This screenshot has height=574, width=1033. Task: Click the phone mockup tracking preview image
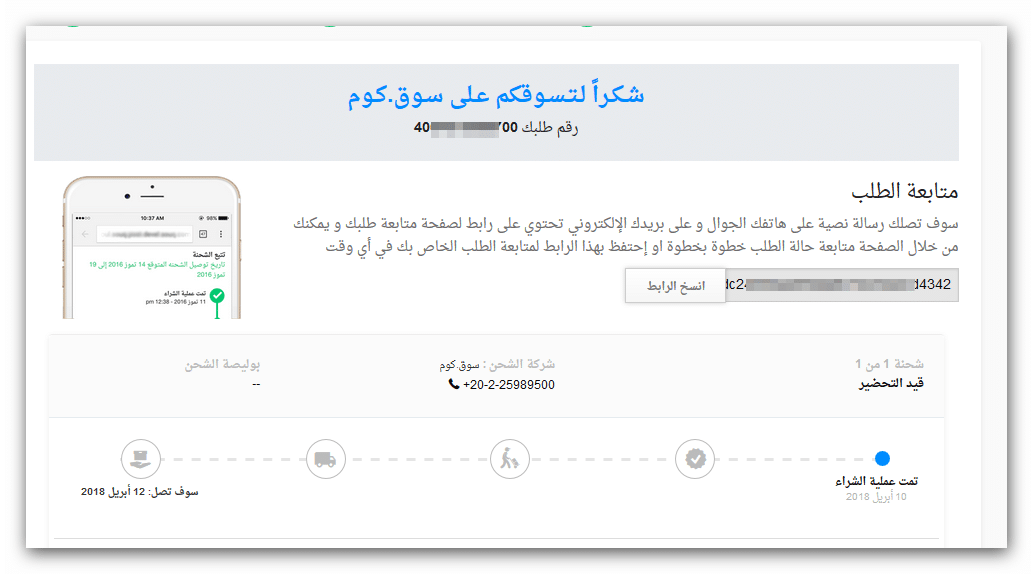pyautogui.click(x=152, y=248)
